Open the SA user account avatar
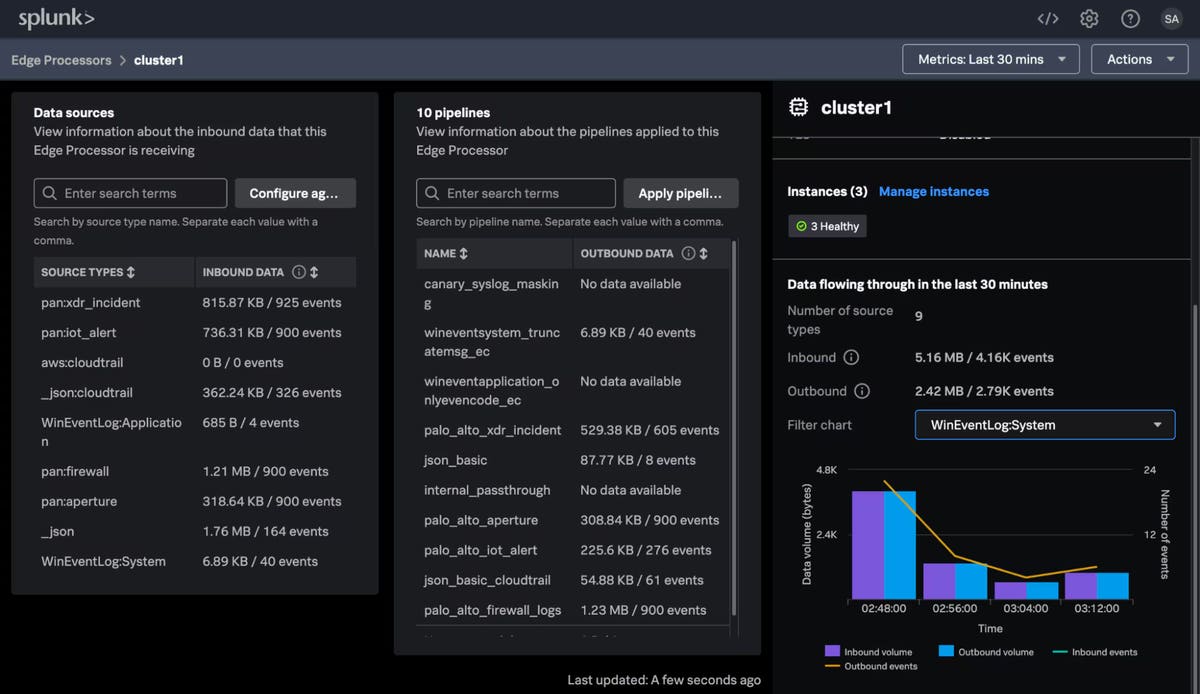The width and height of the screenshot is (1200, 694). coord(1171,18)
